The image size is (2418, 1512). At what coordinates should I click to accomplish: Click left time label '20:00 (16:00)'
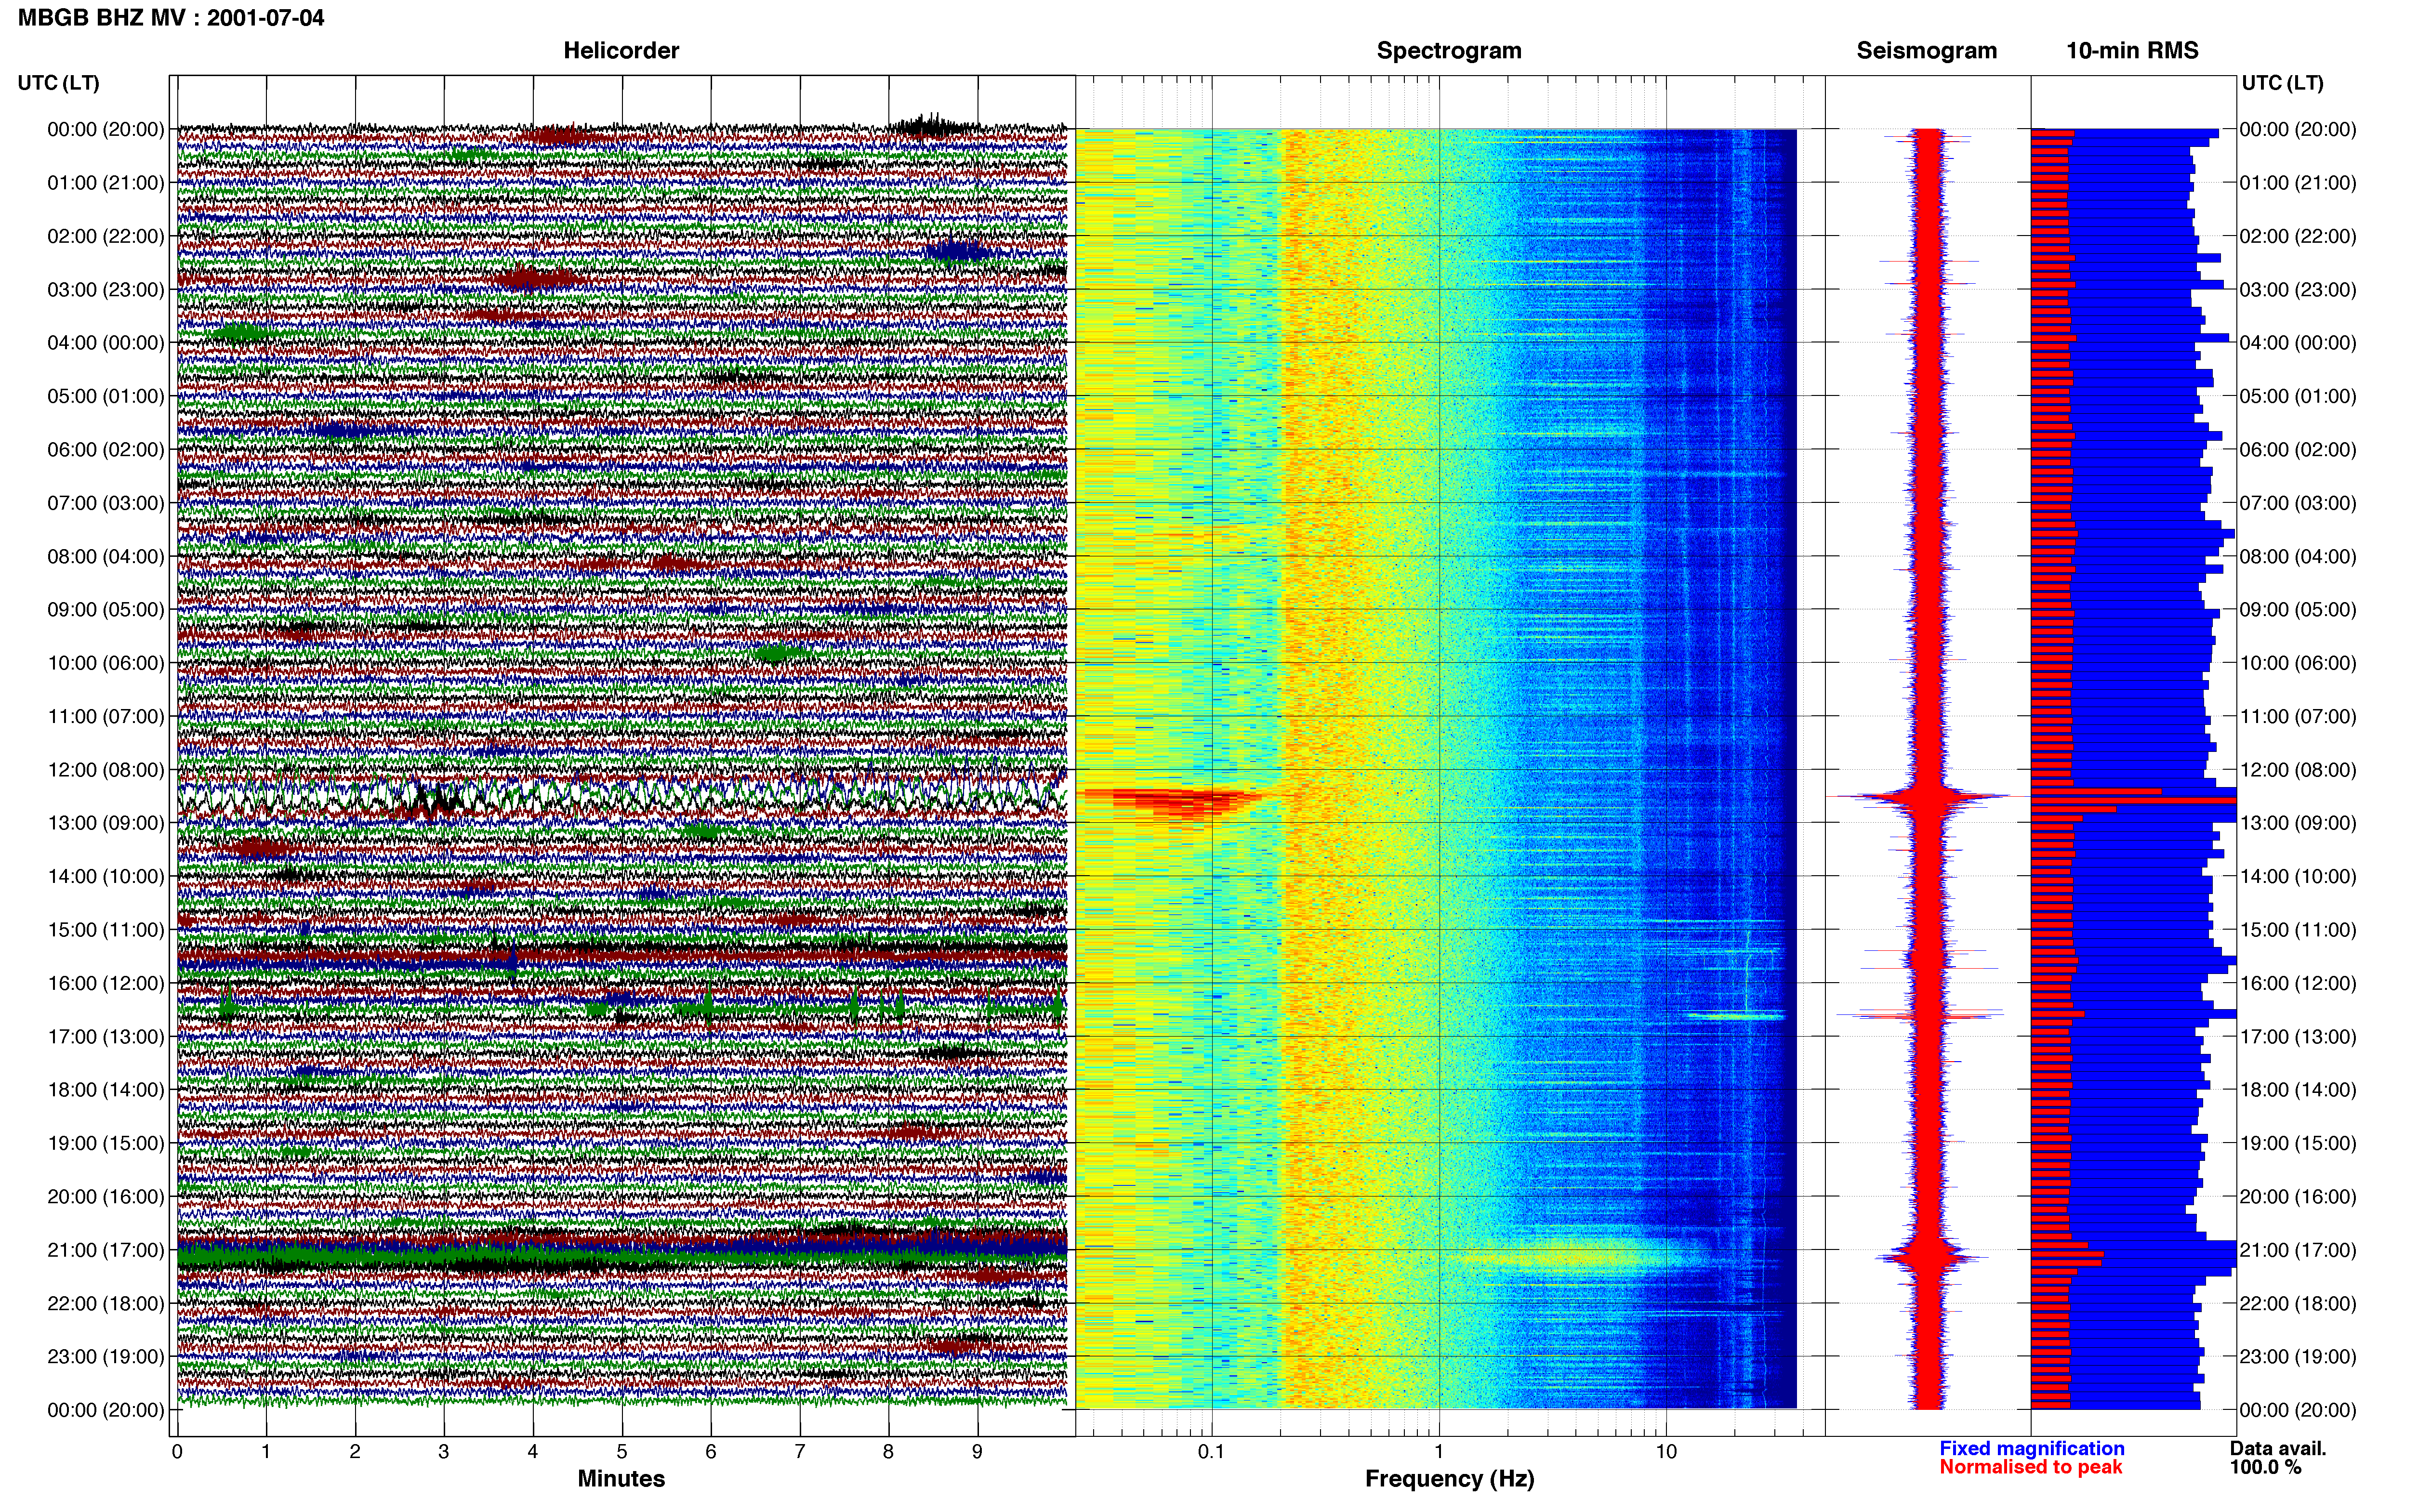(105, 1196)
